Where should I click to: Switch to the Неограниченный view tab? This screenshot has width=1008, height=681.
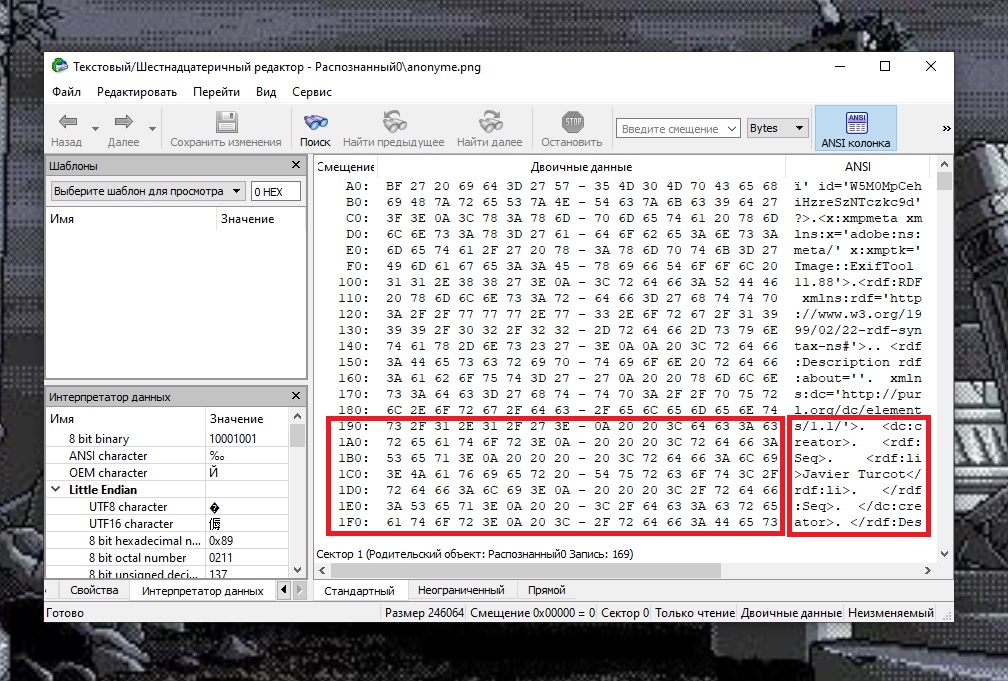461,590
